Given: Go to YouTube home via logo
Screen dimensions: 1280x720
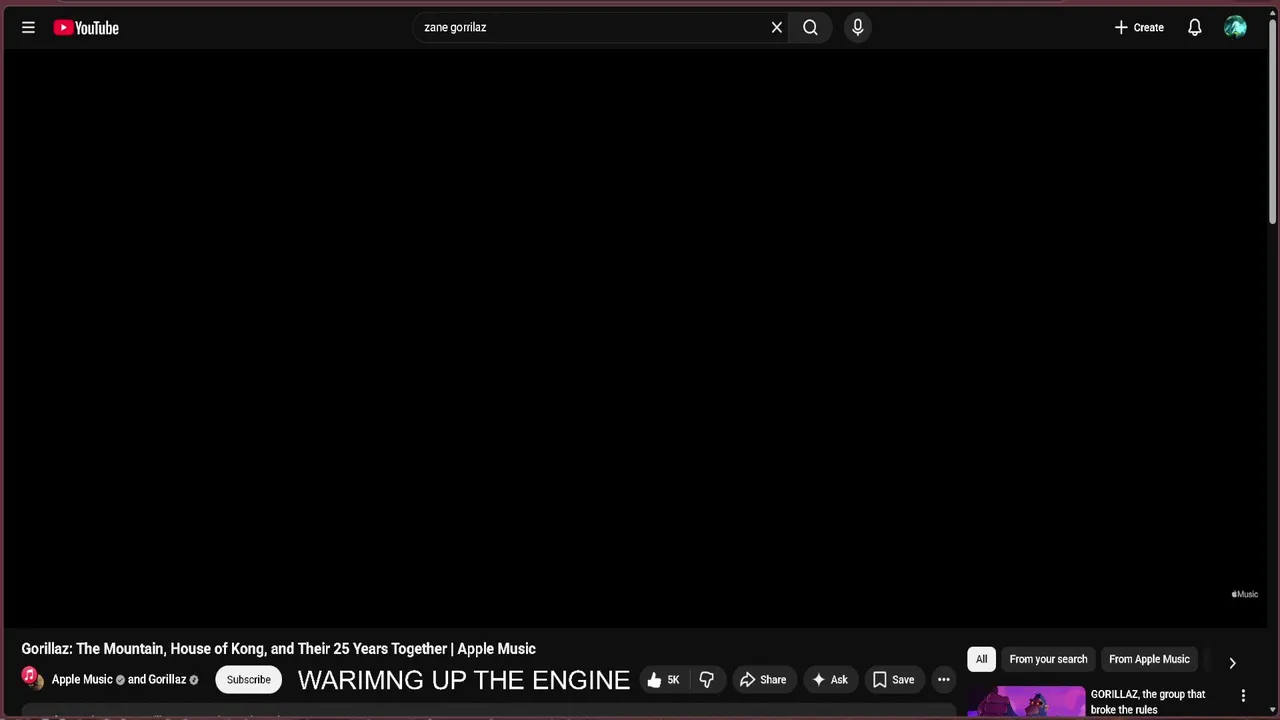Looking at the screenshot, I should (x=86, y=28).
